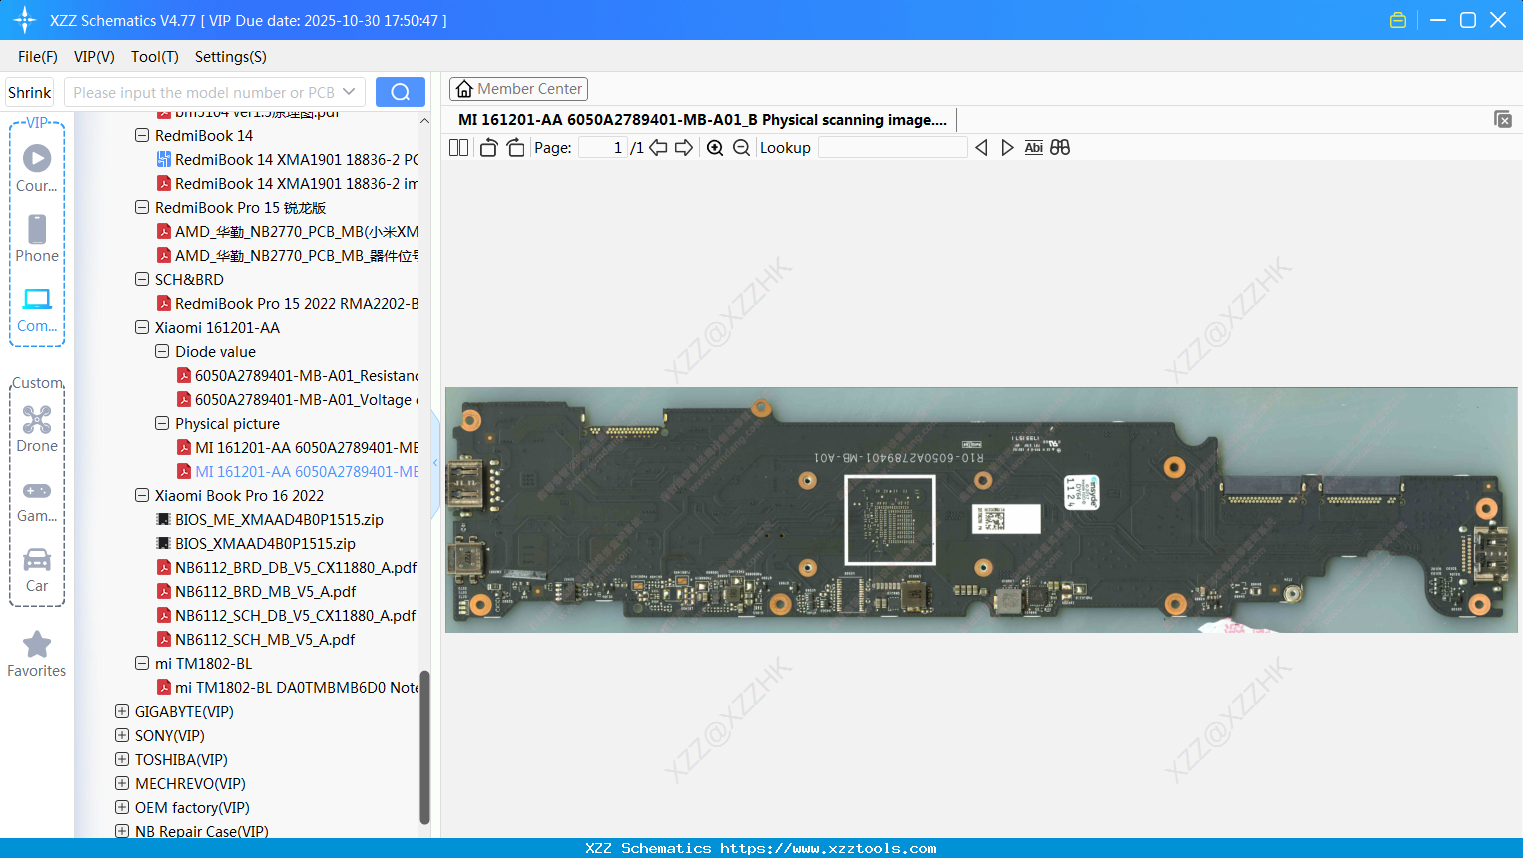Select the Computer category in sidebar
Image resolution: width=1523 pixels, height=858 pixels.
tap(37, 309)
